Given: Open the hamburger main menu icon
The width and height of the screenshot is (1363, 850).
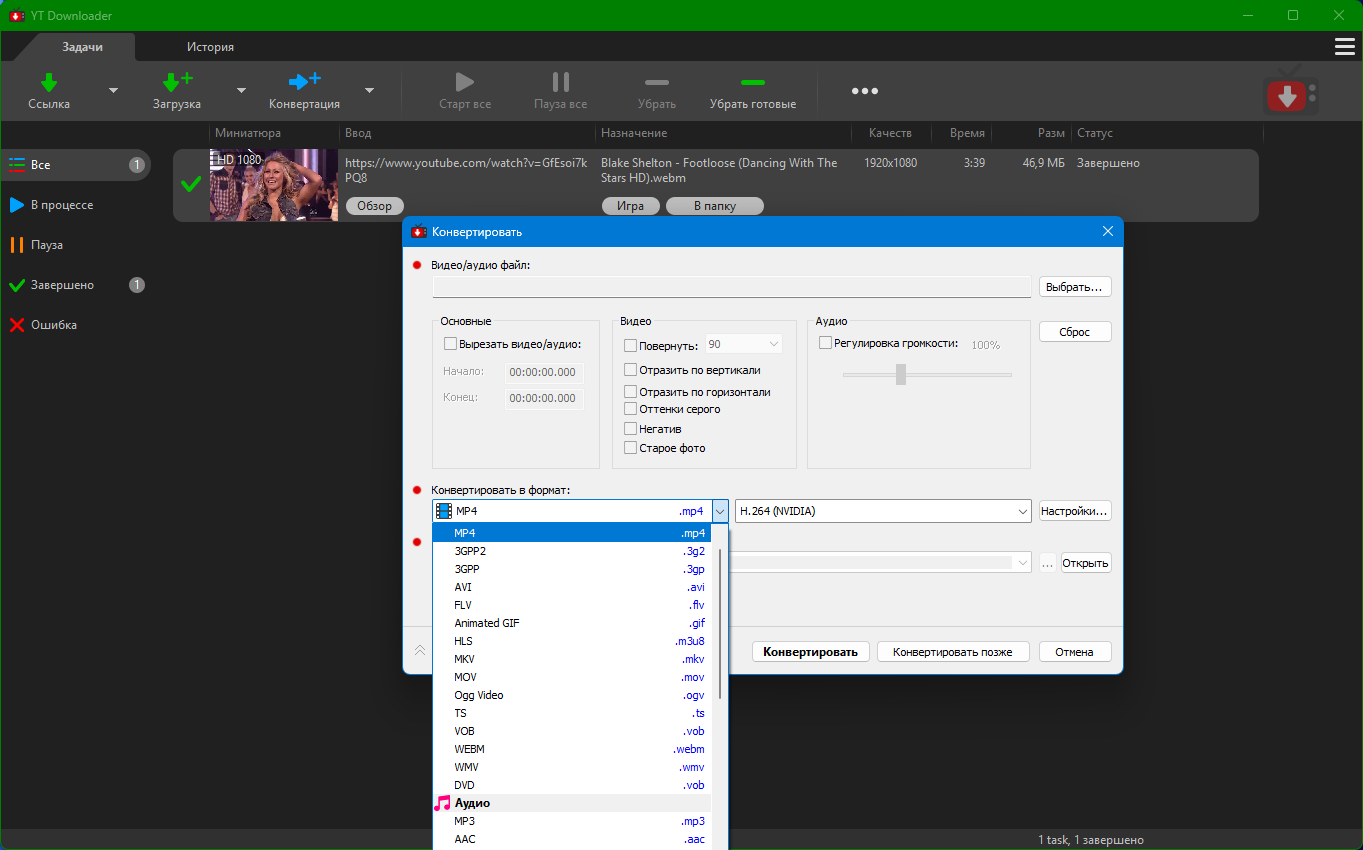Looking at the screenshot, I should click(1345, 47).
